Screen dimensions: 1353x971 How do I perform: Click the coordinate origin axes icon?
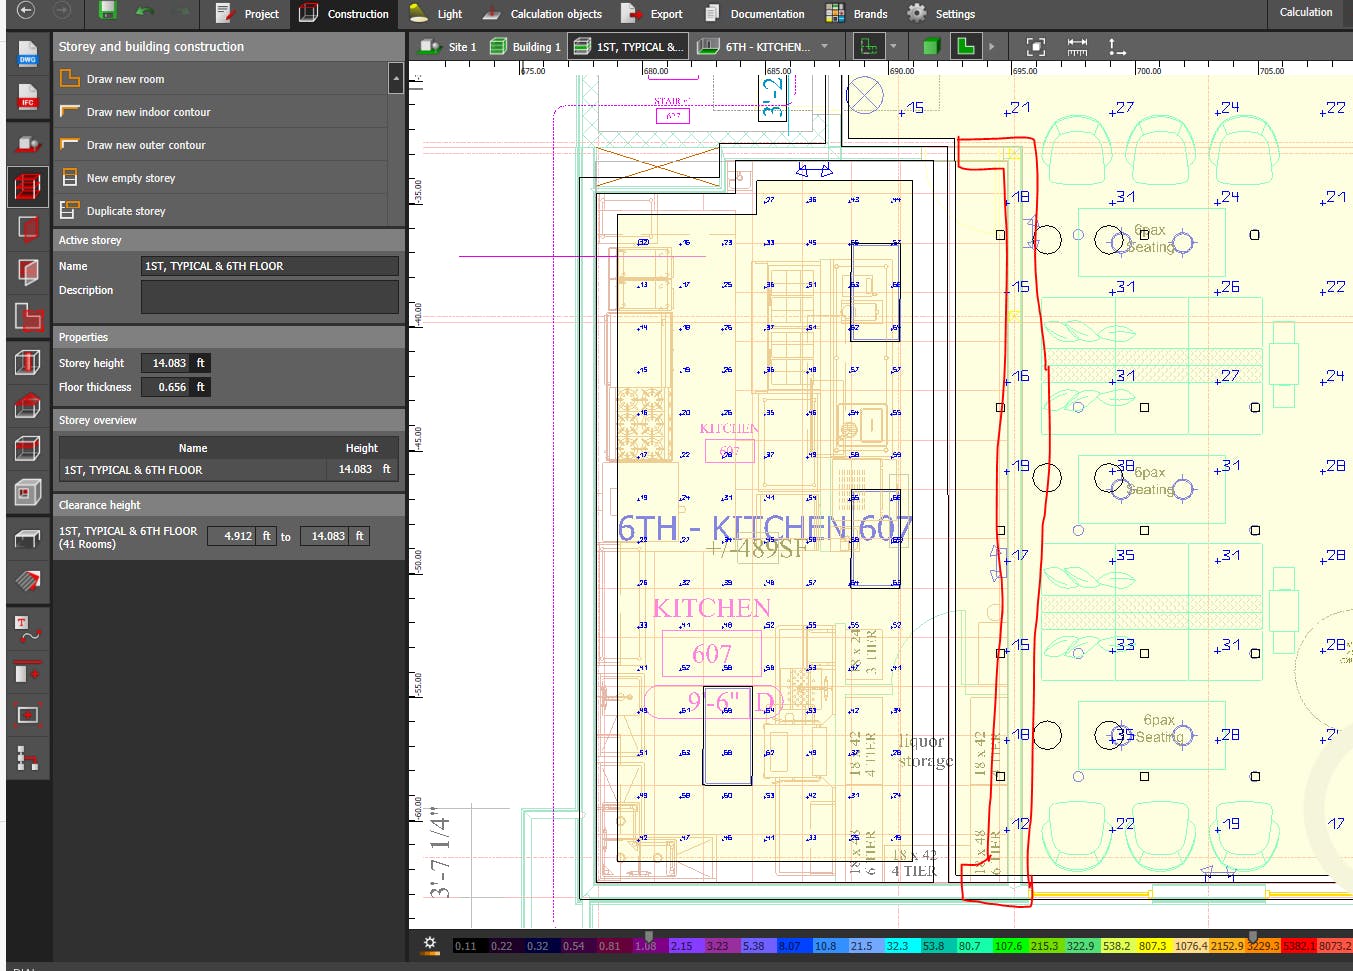click(x=1117, y=47)
